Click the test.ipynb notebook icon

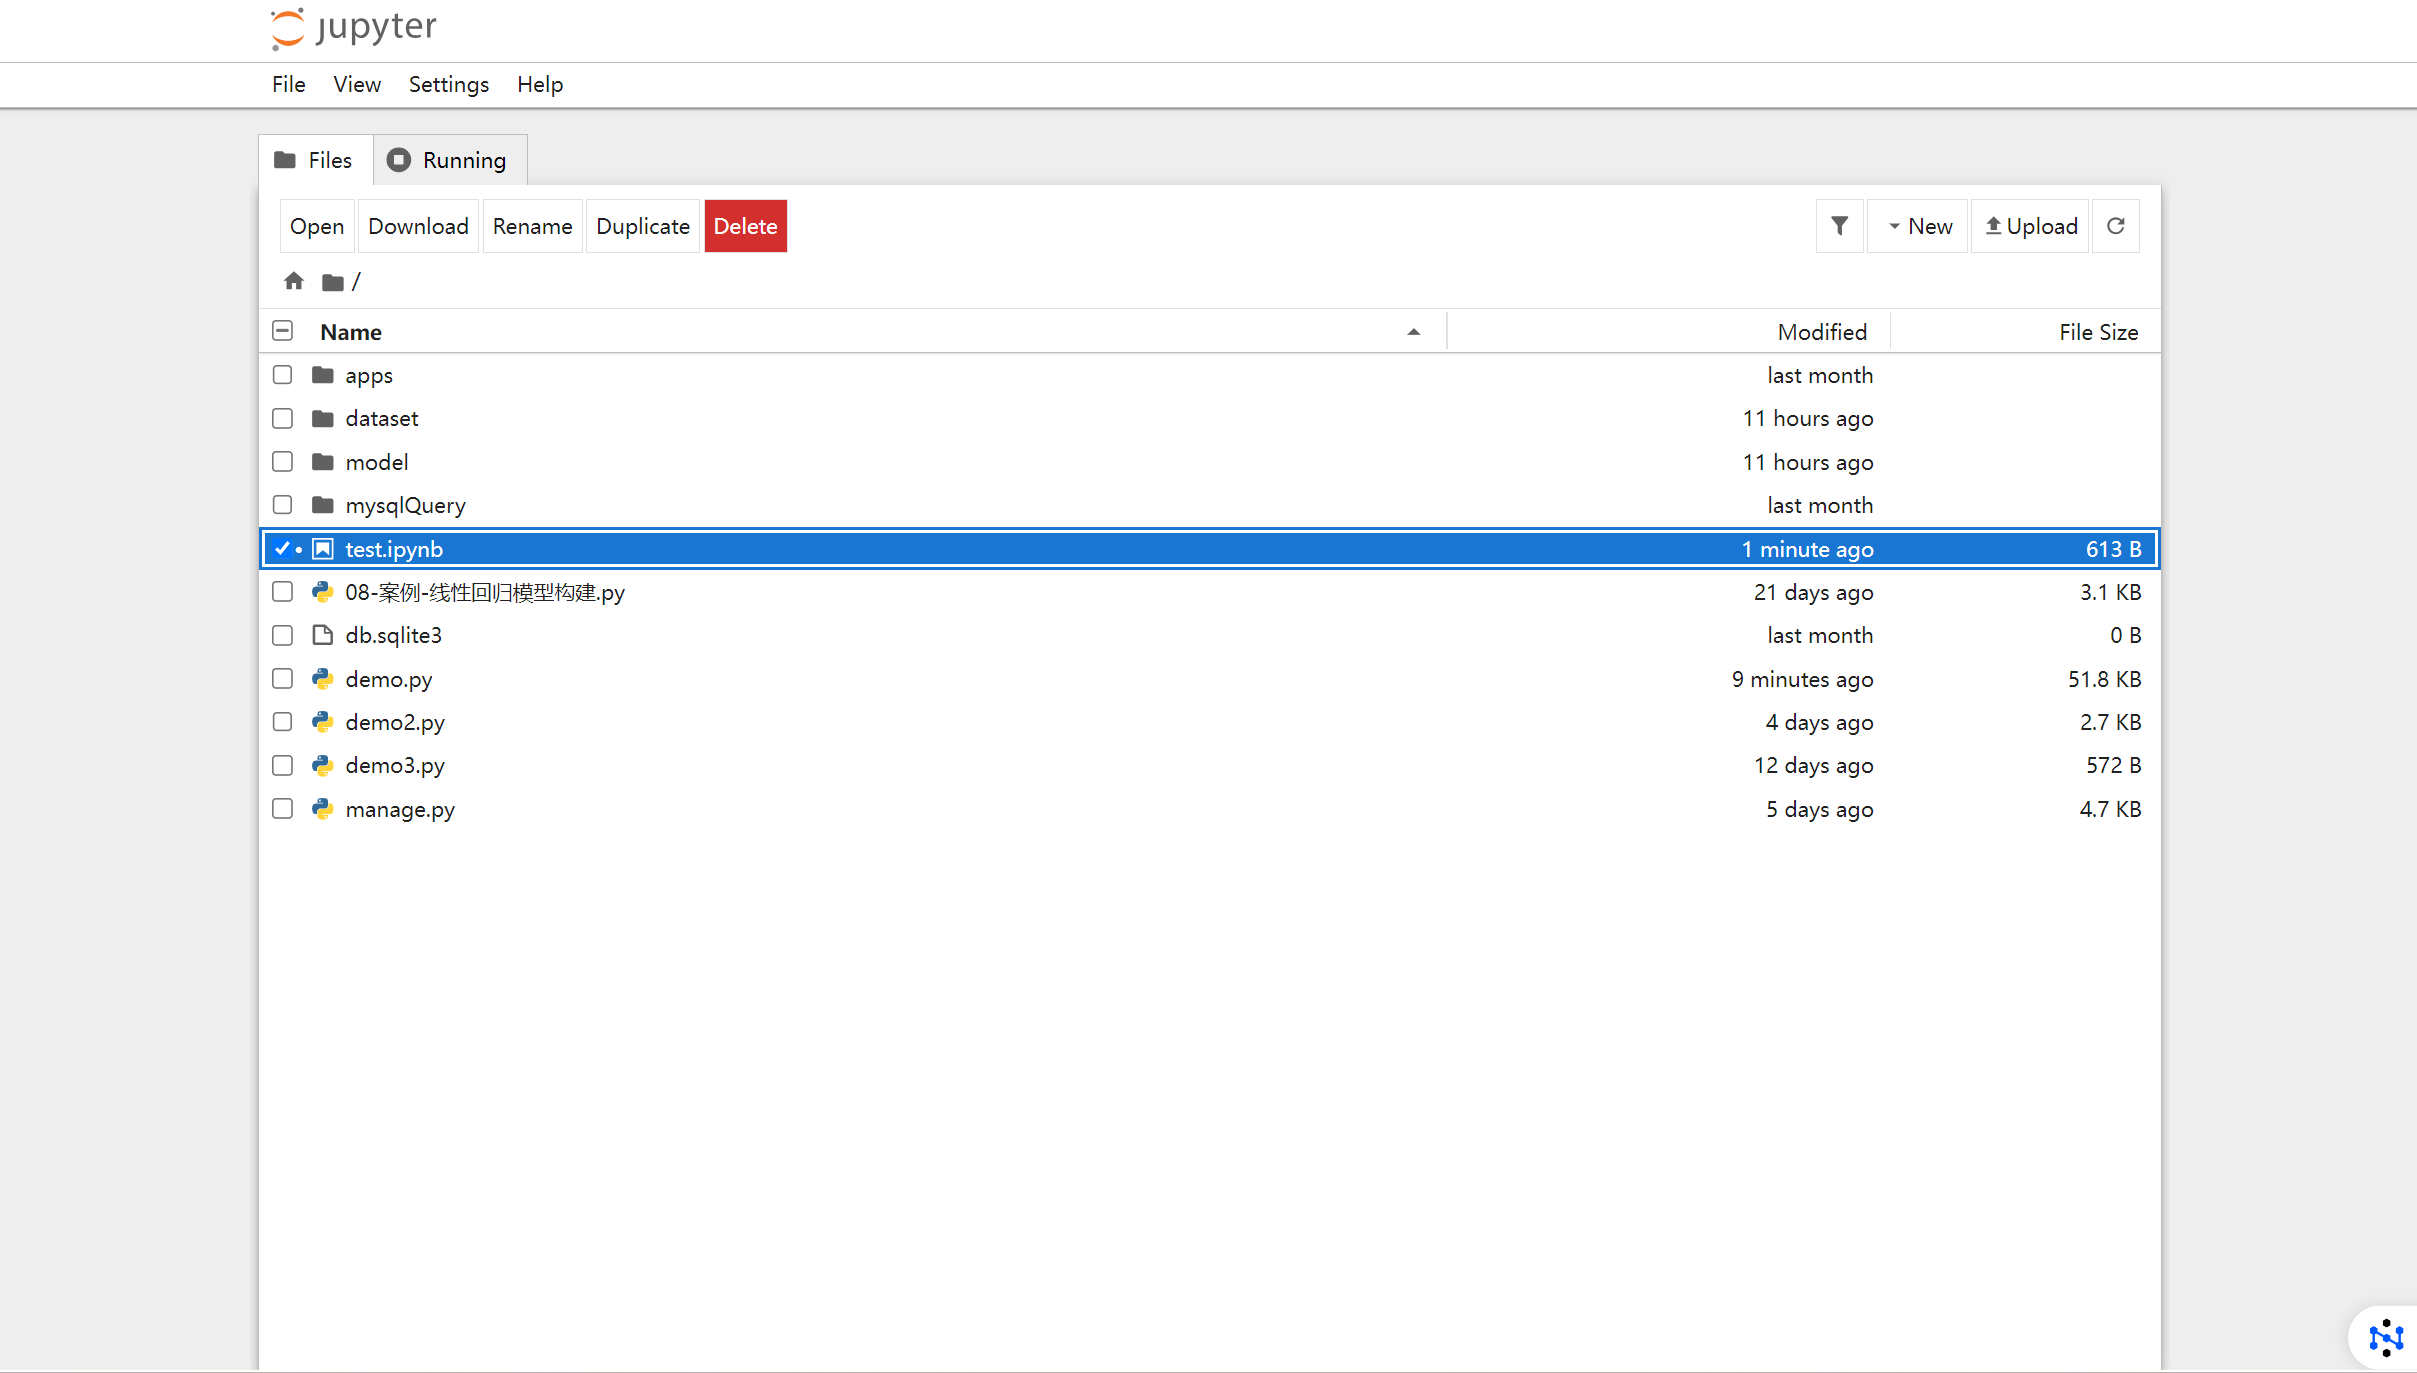pos(323,549)
